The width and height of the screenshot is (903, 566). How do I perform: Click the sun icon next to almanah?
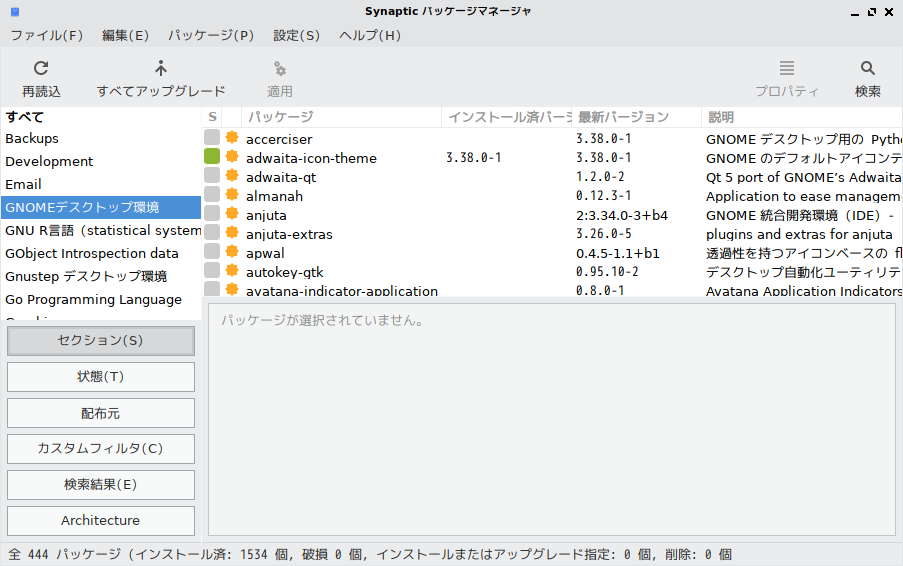pyautogui.click(x=232, y=194)
